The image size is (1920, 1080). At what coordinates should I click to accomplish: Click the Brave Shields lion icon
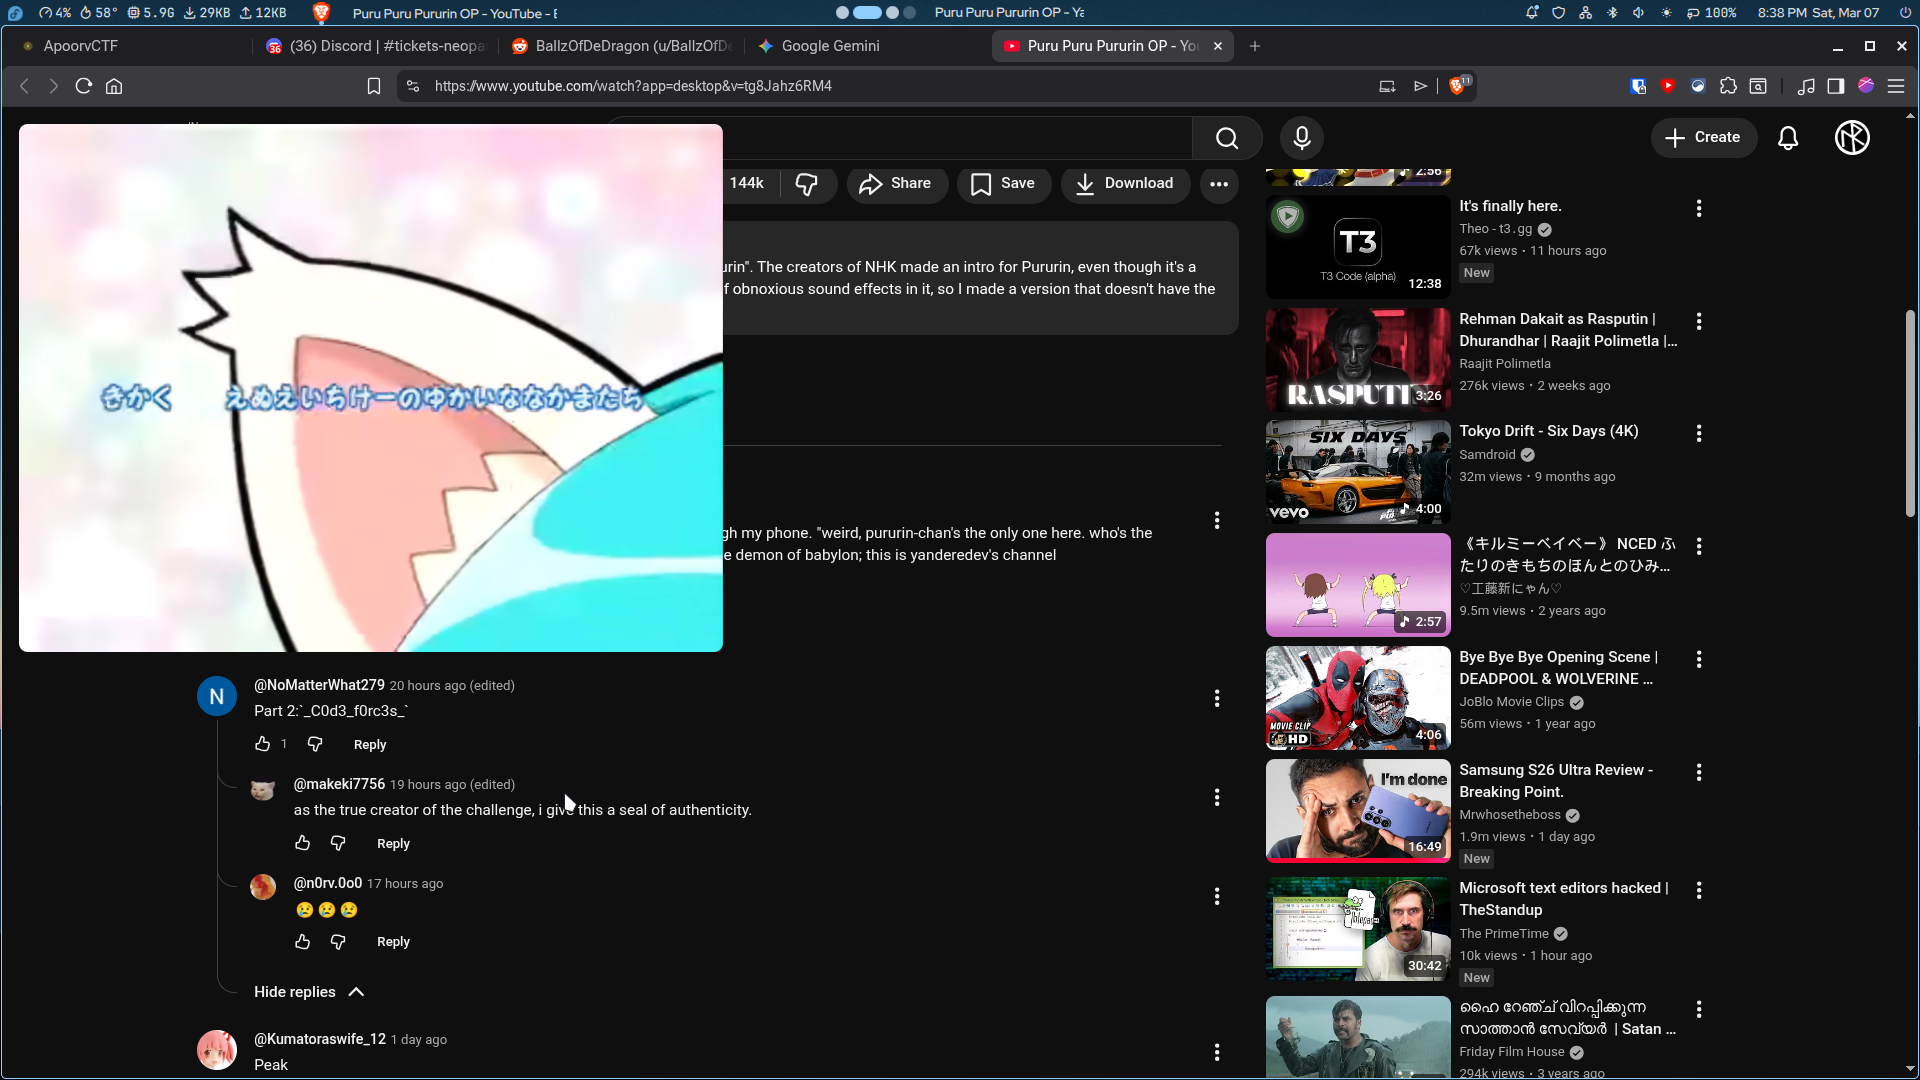click(x=1457, y=86)
